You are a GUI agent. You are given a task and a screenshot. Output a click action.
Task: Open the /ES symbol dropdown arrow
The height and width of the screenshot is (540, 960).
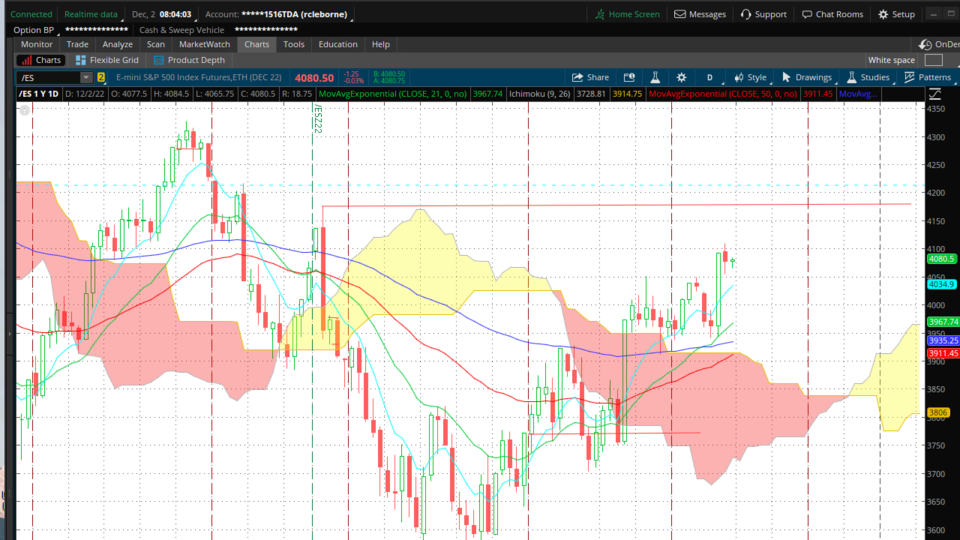[x=86, y=77]
